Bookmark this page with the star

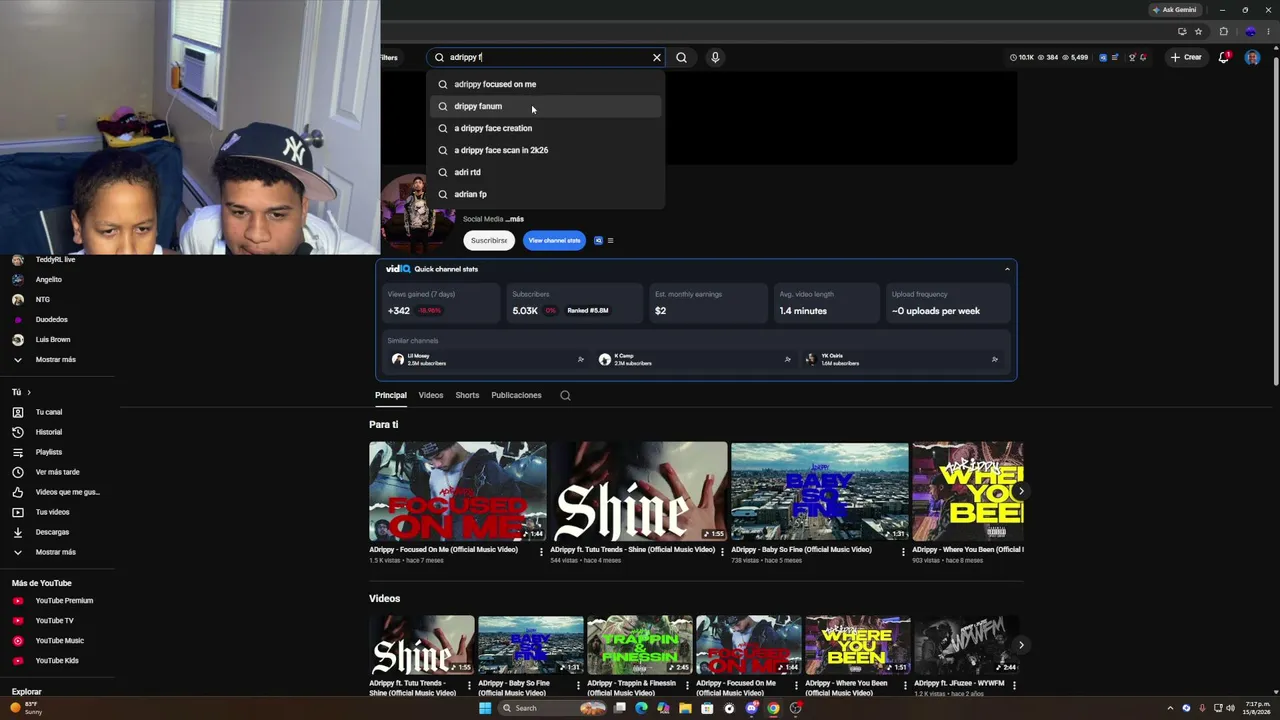[1198, 31]
